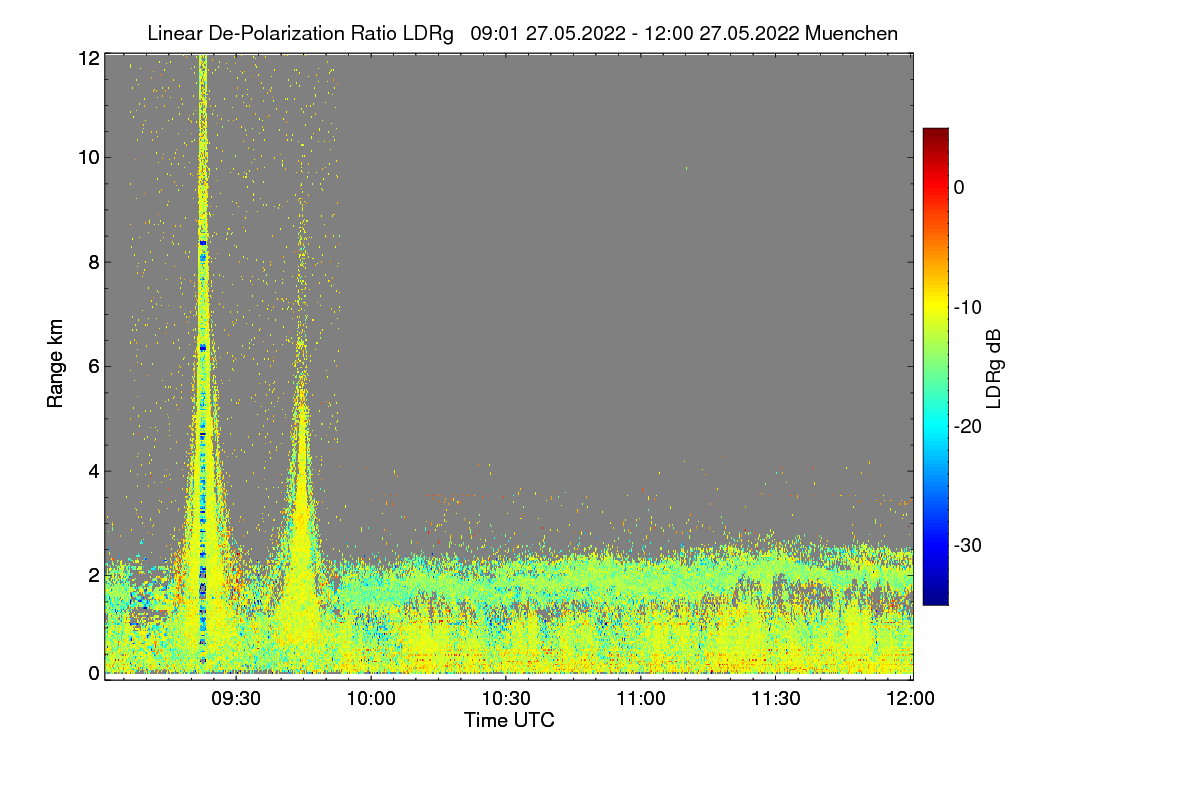Click the dark blue bottom of colorbar
The image size is (1200, 800).
[935, 598]
